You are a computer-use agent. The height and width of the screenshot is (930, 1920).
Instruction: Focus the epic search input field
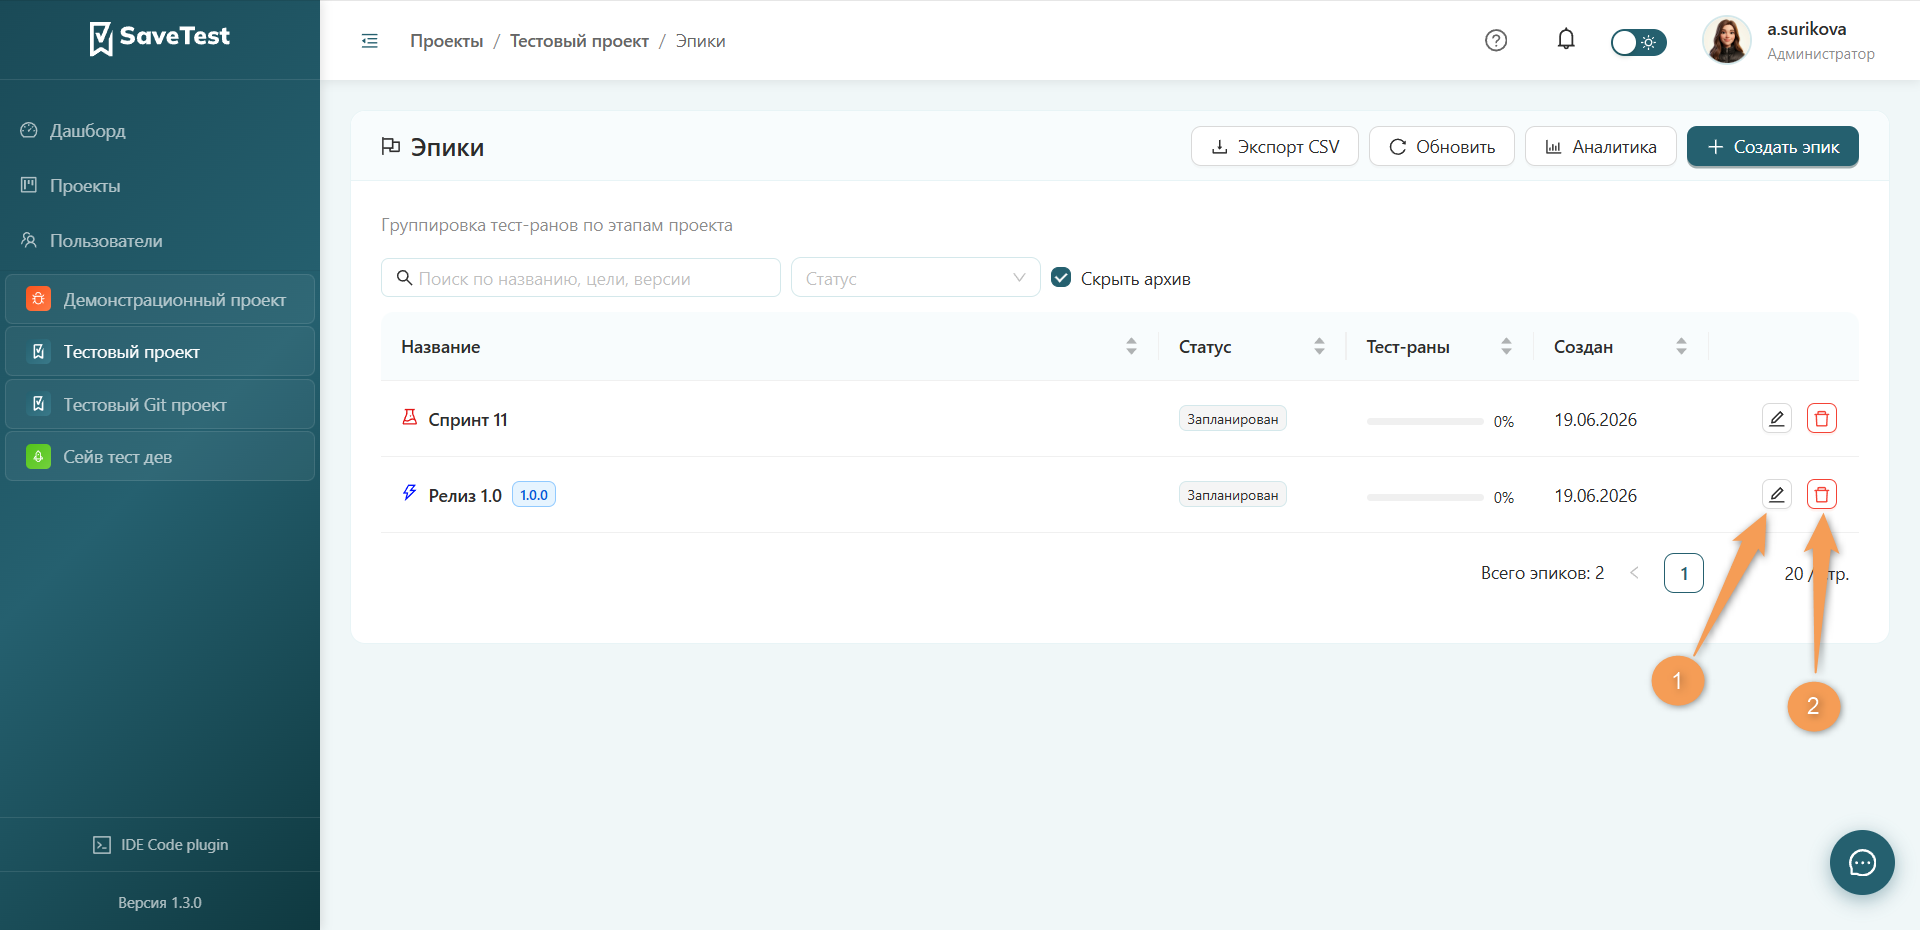pyautogui.click(x=580, y=278)
